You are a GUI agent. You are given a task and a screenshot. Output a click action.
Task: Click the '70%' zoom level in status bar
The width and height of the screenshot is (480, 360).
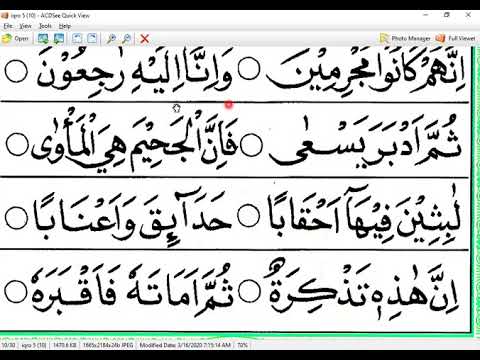pos(242,345)
